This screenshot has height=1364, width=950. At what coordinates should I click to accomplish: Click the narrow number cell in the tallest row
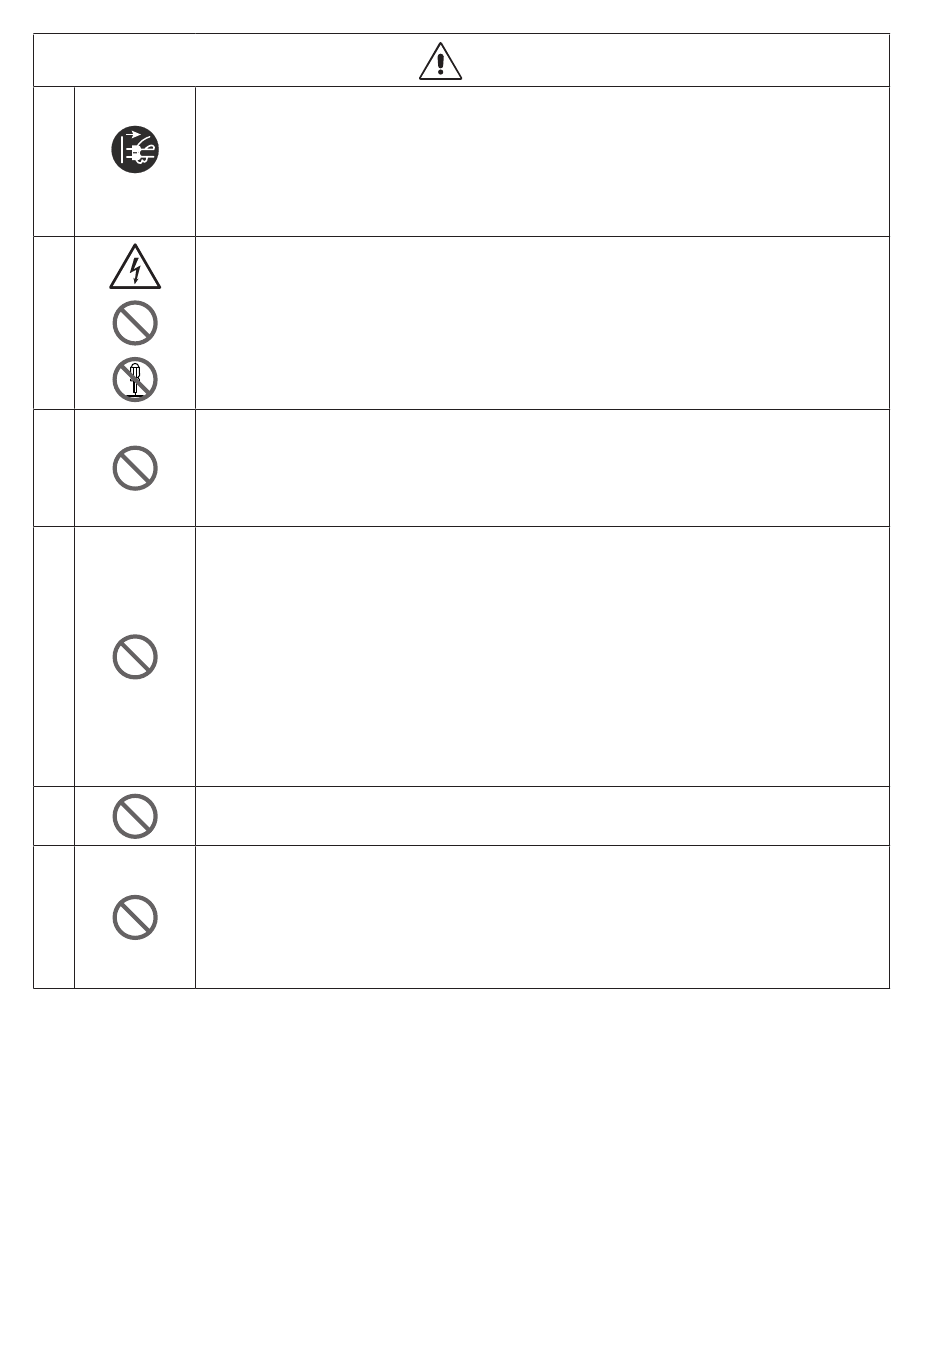54,657
